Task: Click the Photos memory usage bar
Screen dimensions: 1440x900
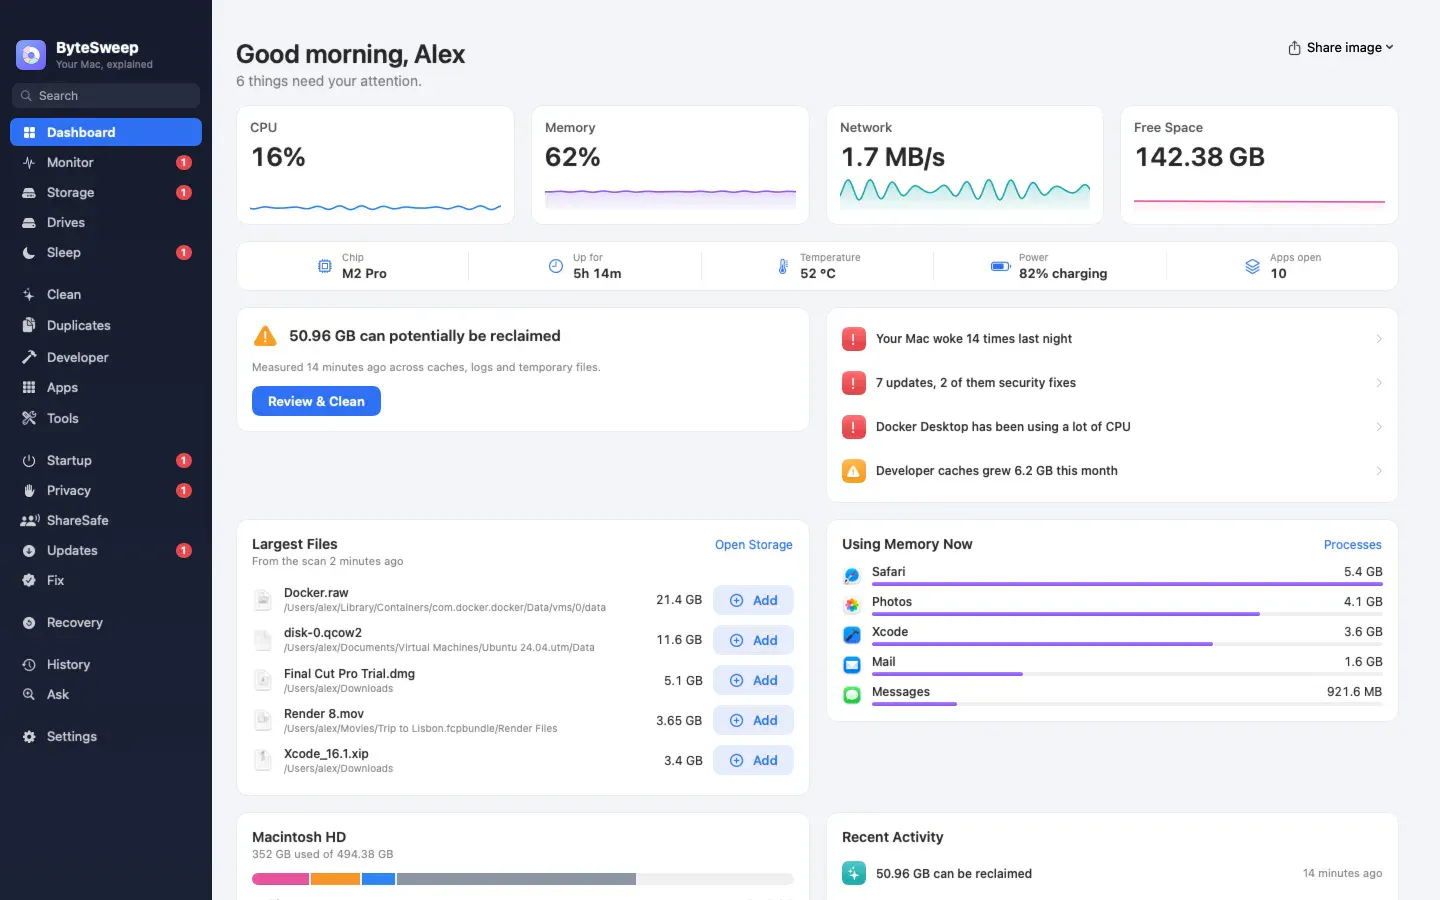Action: (x=1127, y=614)
